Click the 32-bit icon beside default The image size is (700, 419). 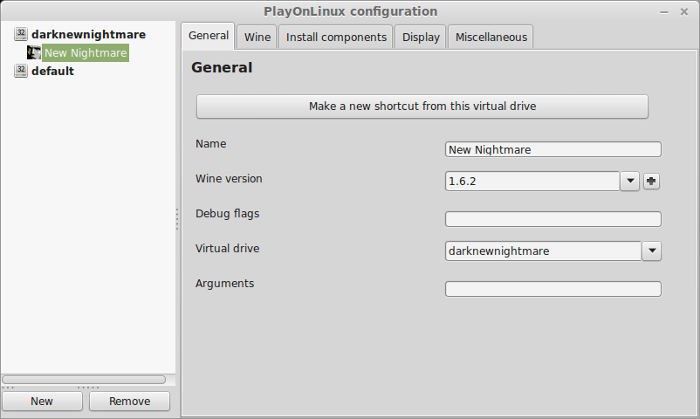[x=21, y=71]
